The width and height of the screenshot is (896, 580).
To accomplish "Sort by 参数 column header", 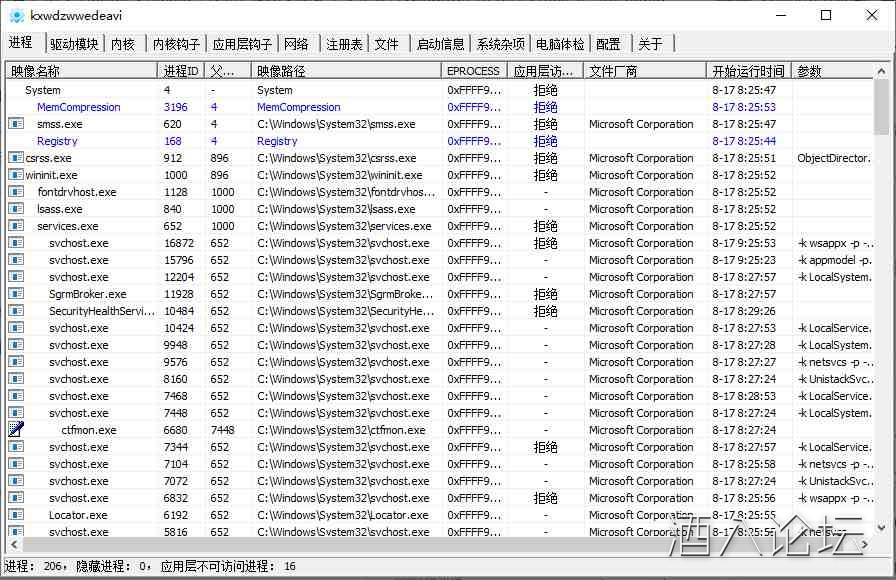I will [832, 71].
